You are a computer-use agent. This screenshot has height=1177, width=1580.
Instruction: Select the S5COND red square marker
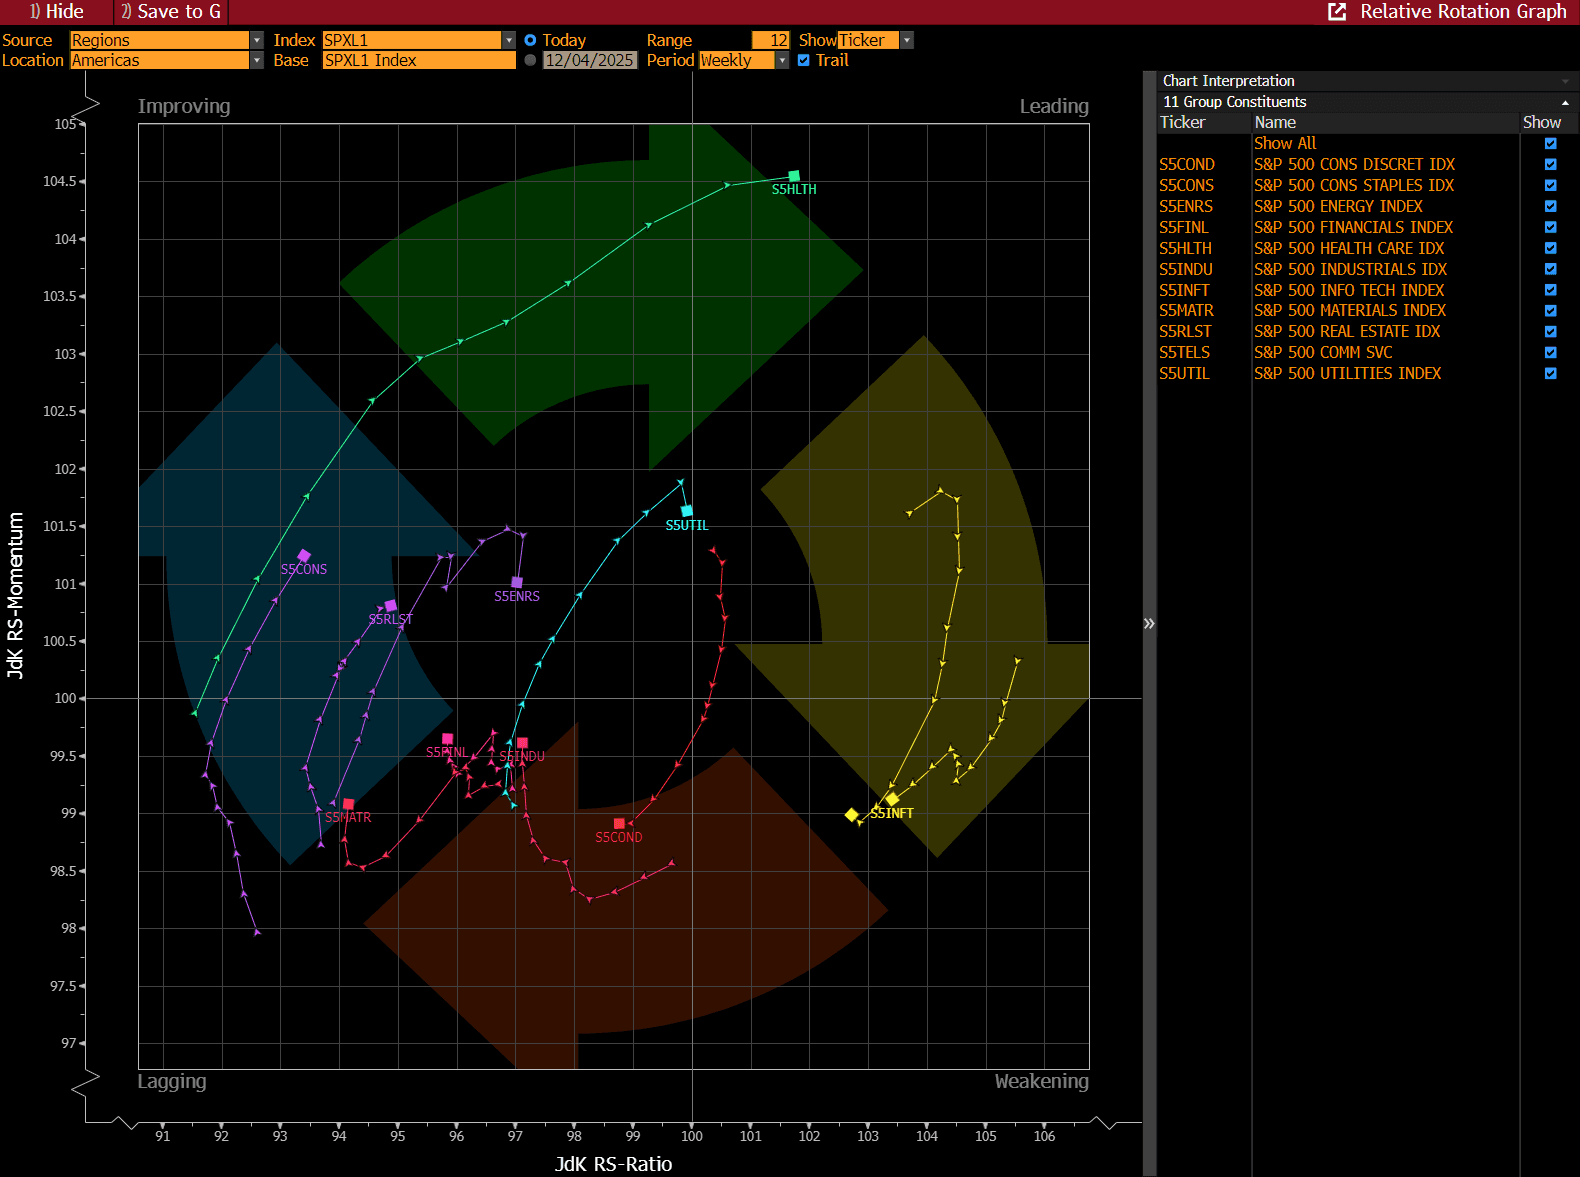pyautogui.click(x=619, y=824)
